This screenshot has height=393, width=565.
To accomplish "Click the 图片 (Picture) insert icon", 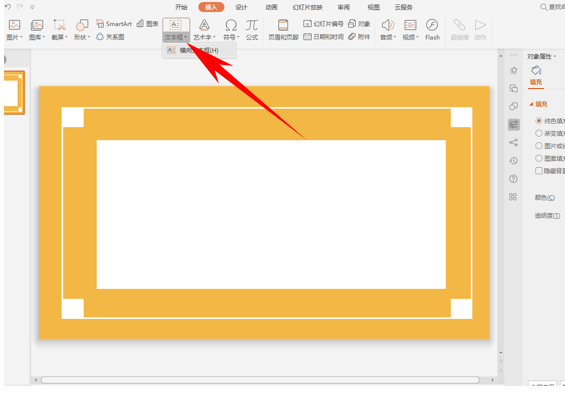I will 14,25.
